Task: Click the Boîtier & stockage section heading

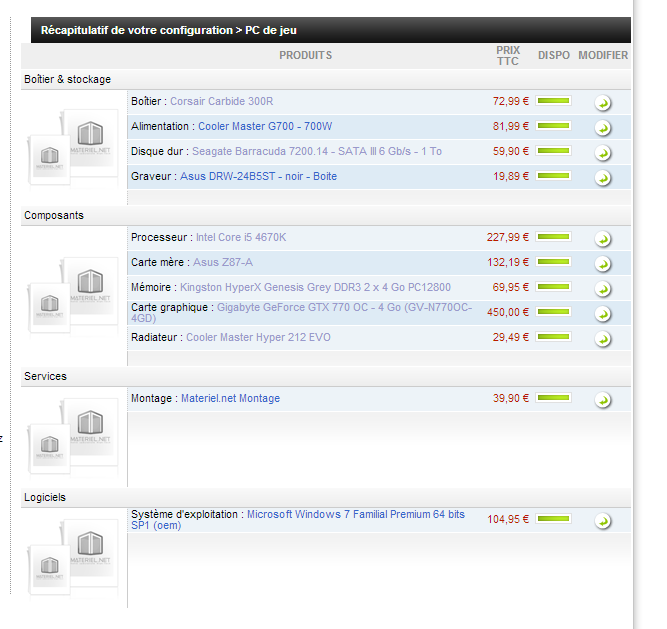Action: 67,80
